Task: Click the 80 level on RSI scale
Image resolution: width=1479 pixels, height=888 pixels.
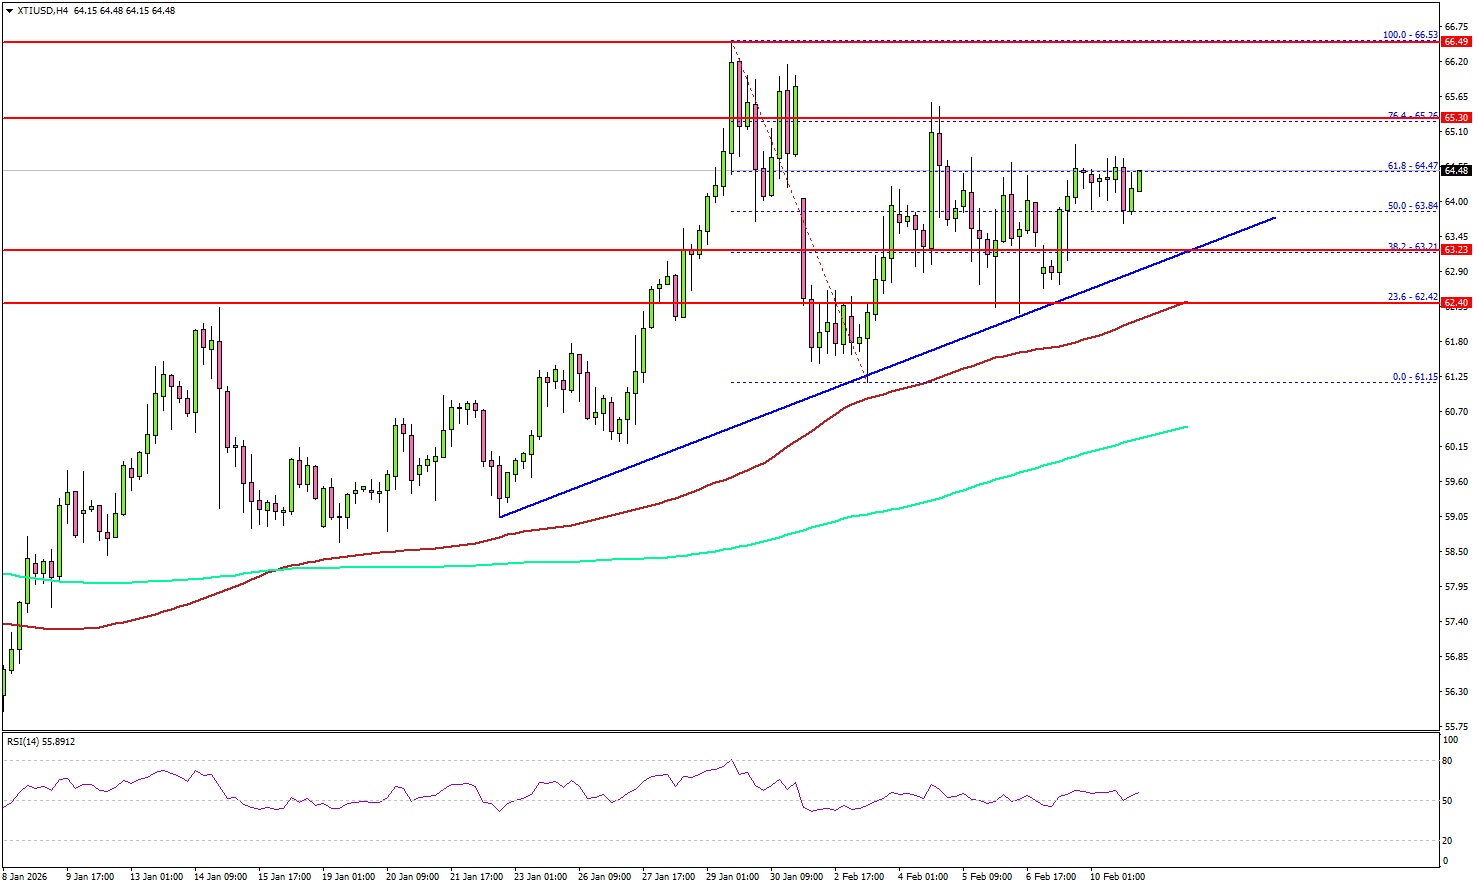Action: click(x=1449, y=761)
